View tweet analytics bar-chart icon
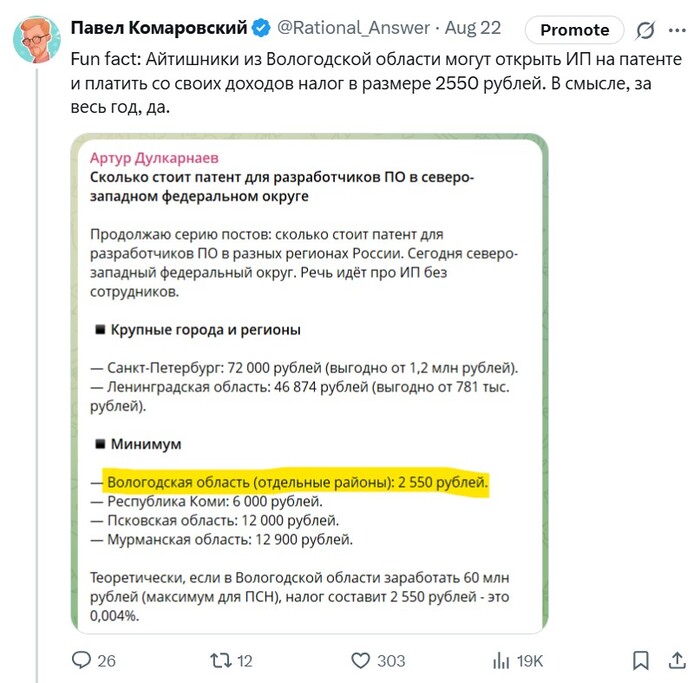Viewport: 700px width, 683px height. (x=501, y=660)
